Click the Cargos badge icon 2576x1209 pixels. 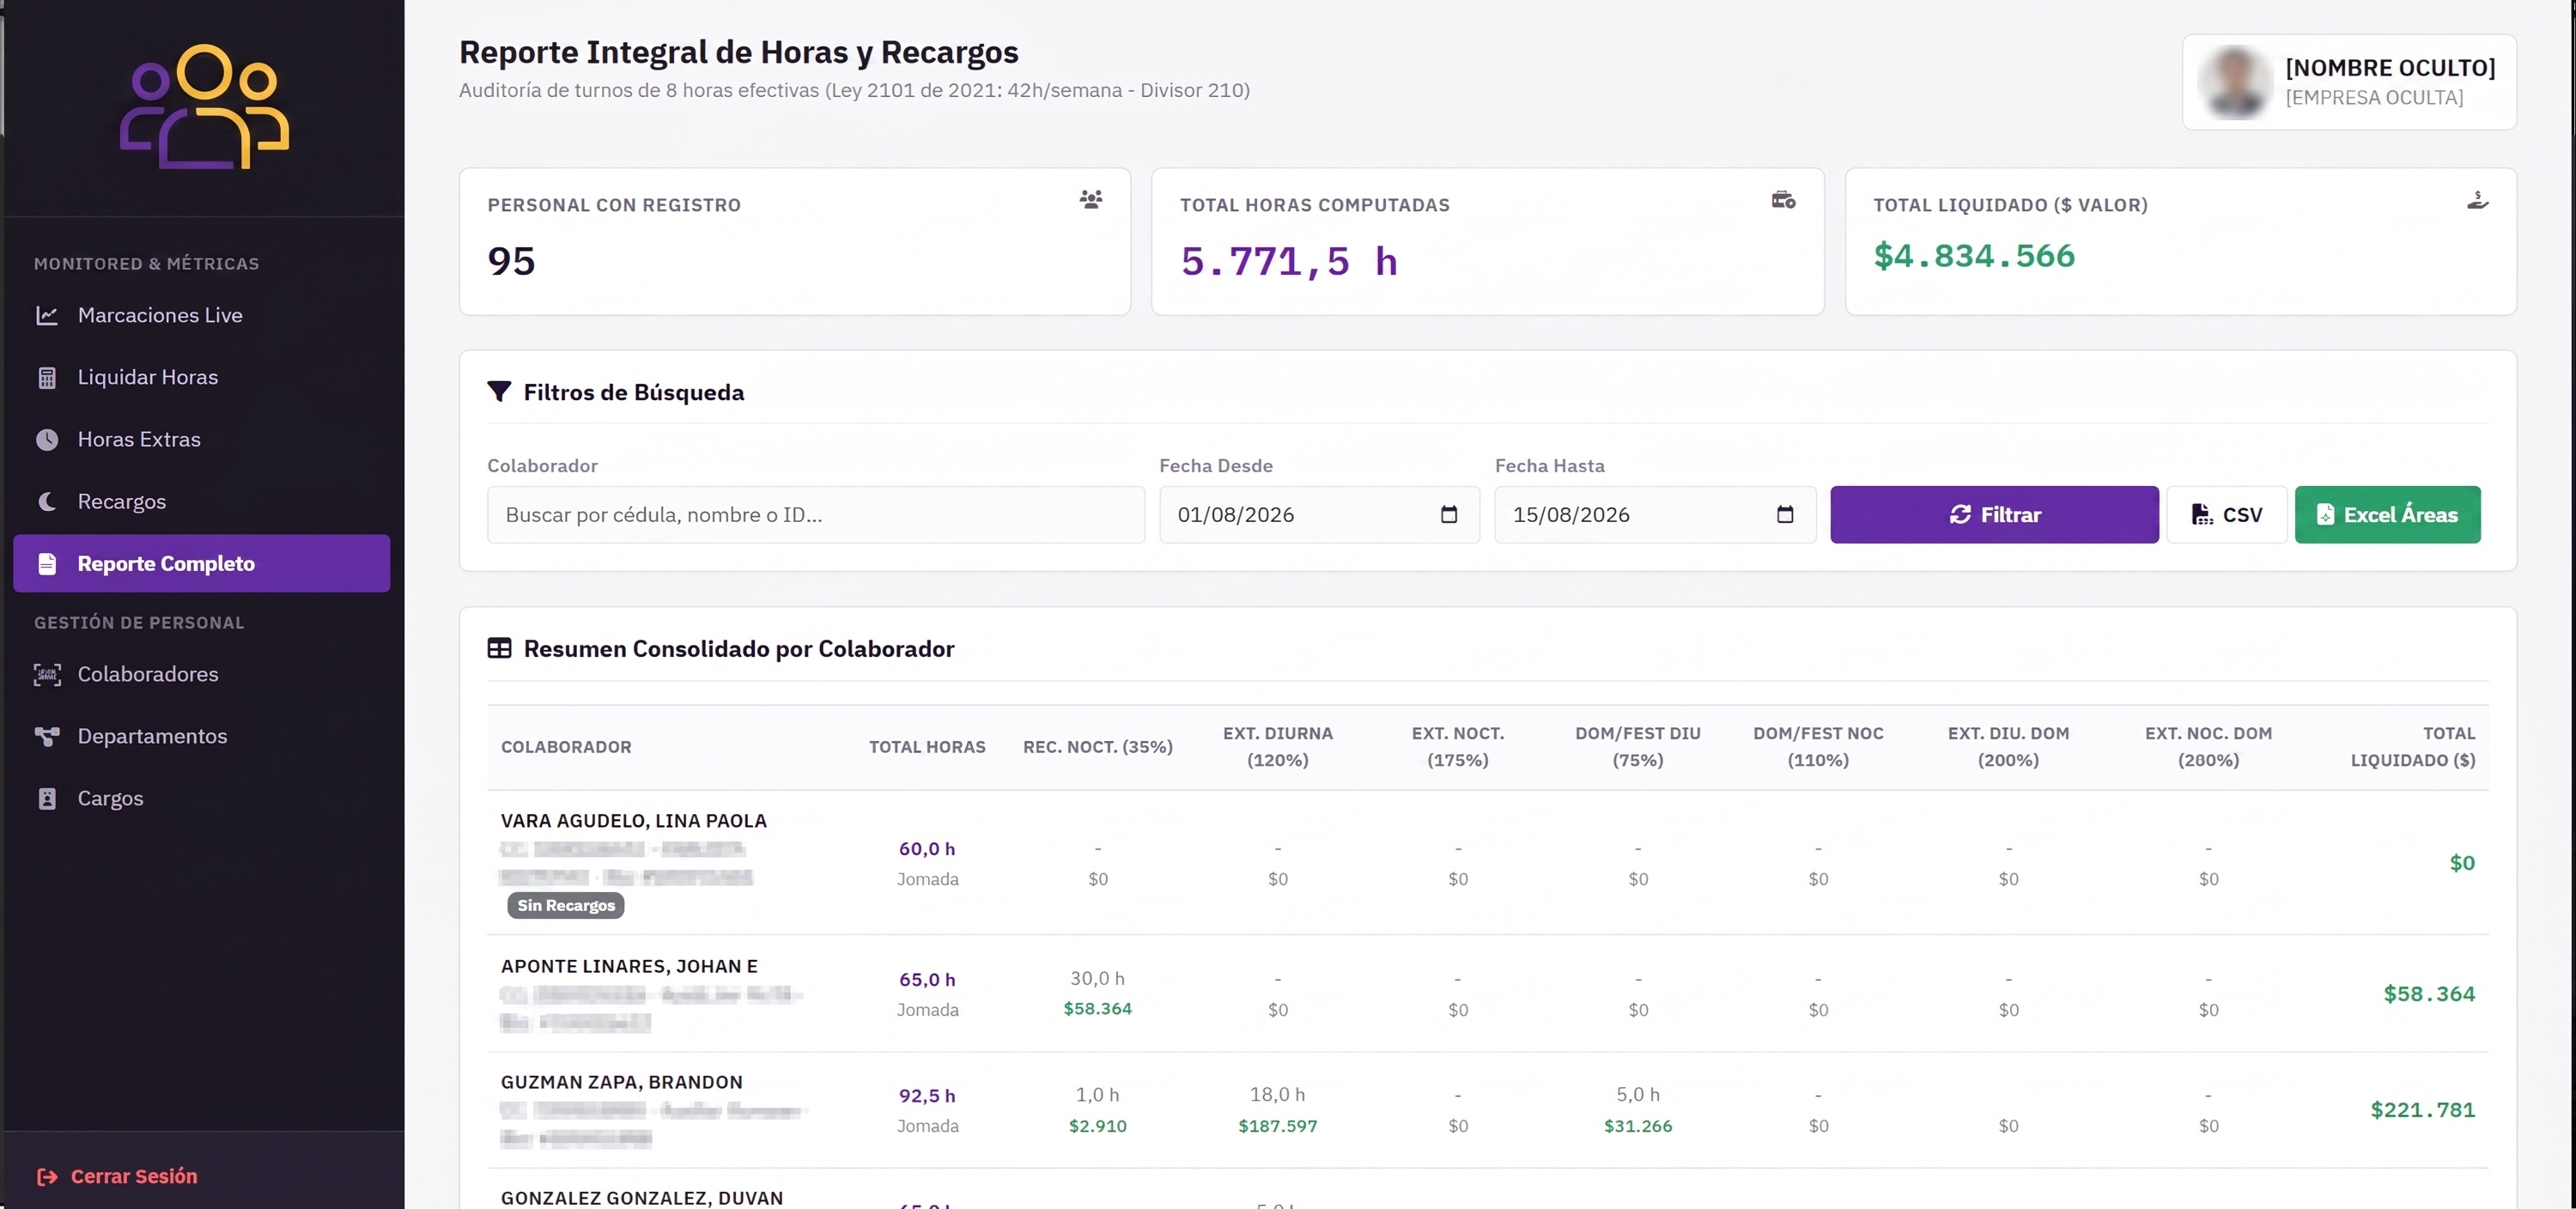(47, 799)
